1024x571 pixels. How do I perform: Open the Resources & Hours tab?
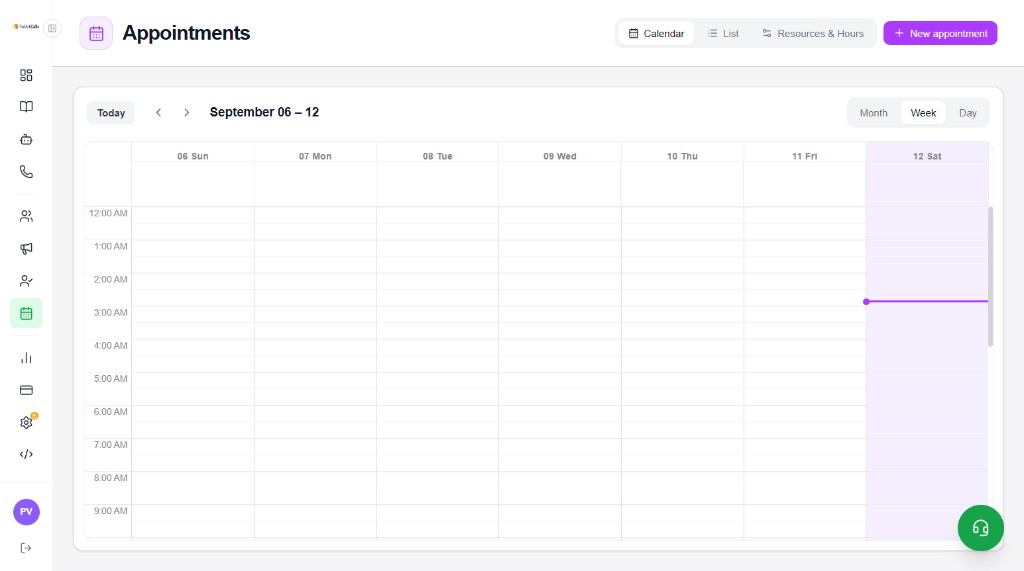pos(813,33)
